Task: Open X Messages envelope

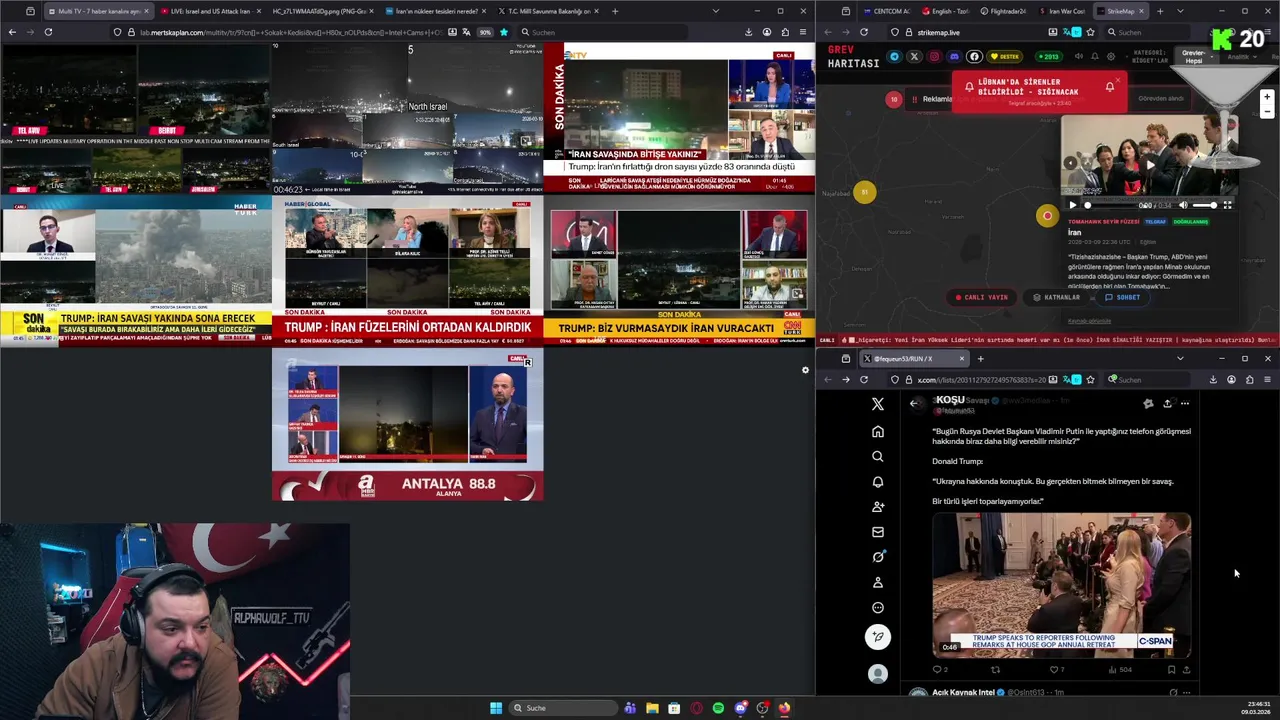Action: pyautogui.click(x=878, y=532)
